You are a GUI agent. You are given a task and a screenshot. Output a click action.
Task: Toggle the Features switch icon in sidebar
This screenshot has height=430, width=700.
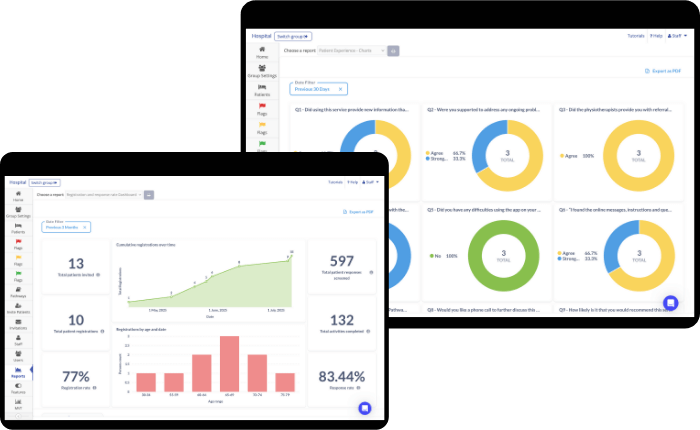point(18,388)
